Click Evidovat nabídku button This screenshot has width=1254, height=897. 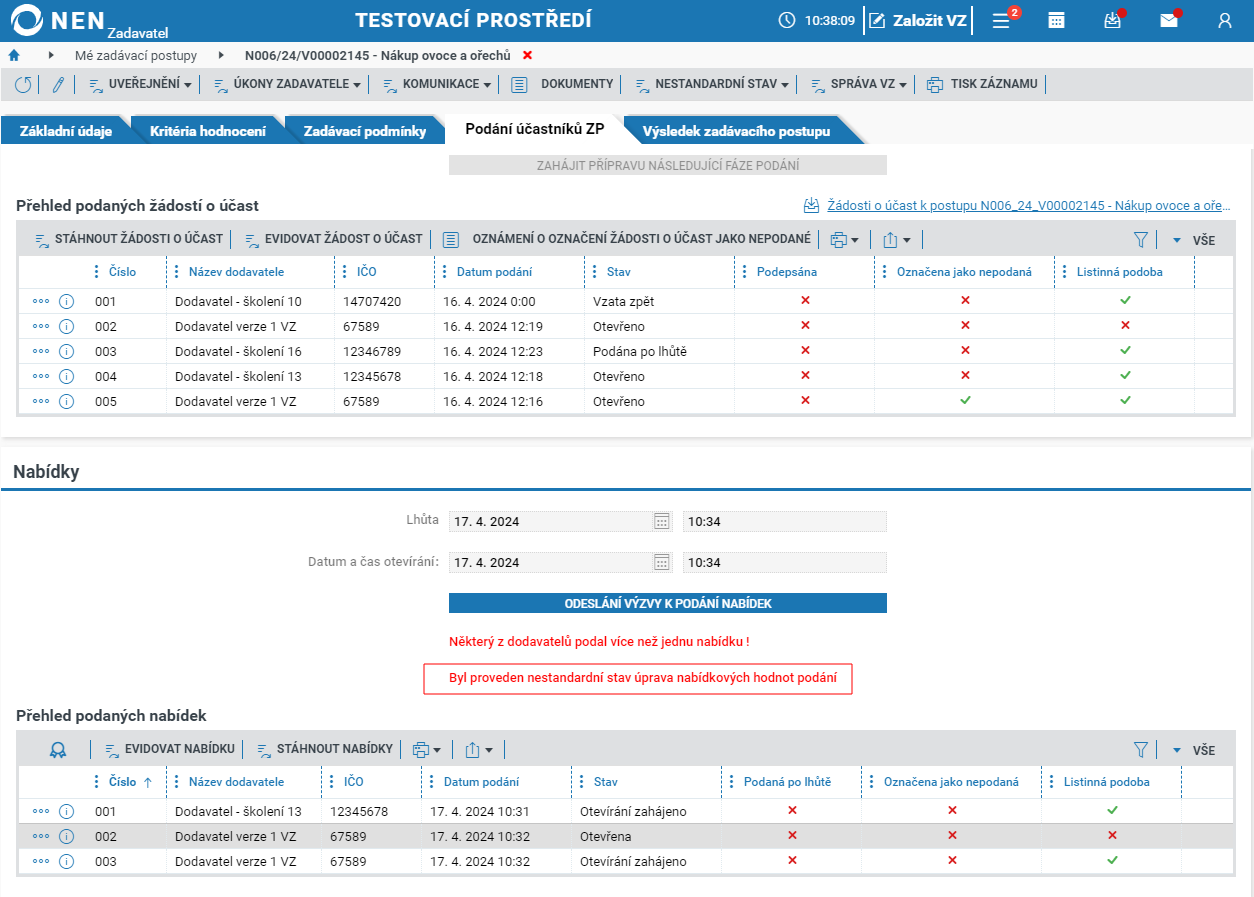(x=170, y=750)
